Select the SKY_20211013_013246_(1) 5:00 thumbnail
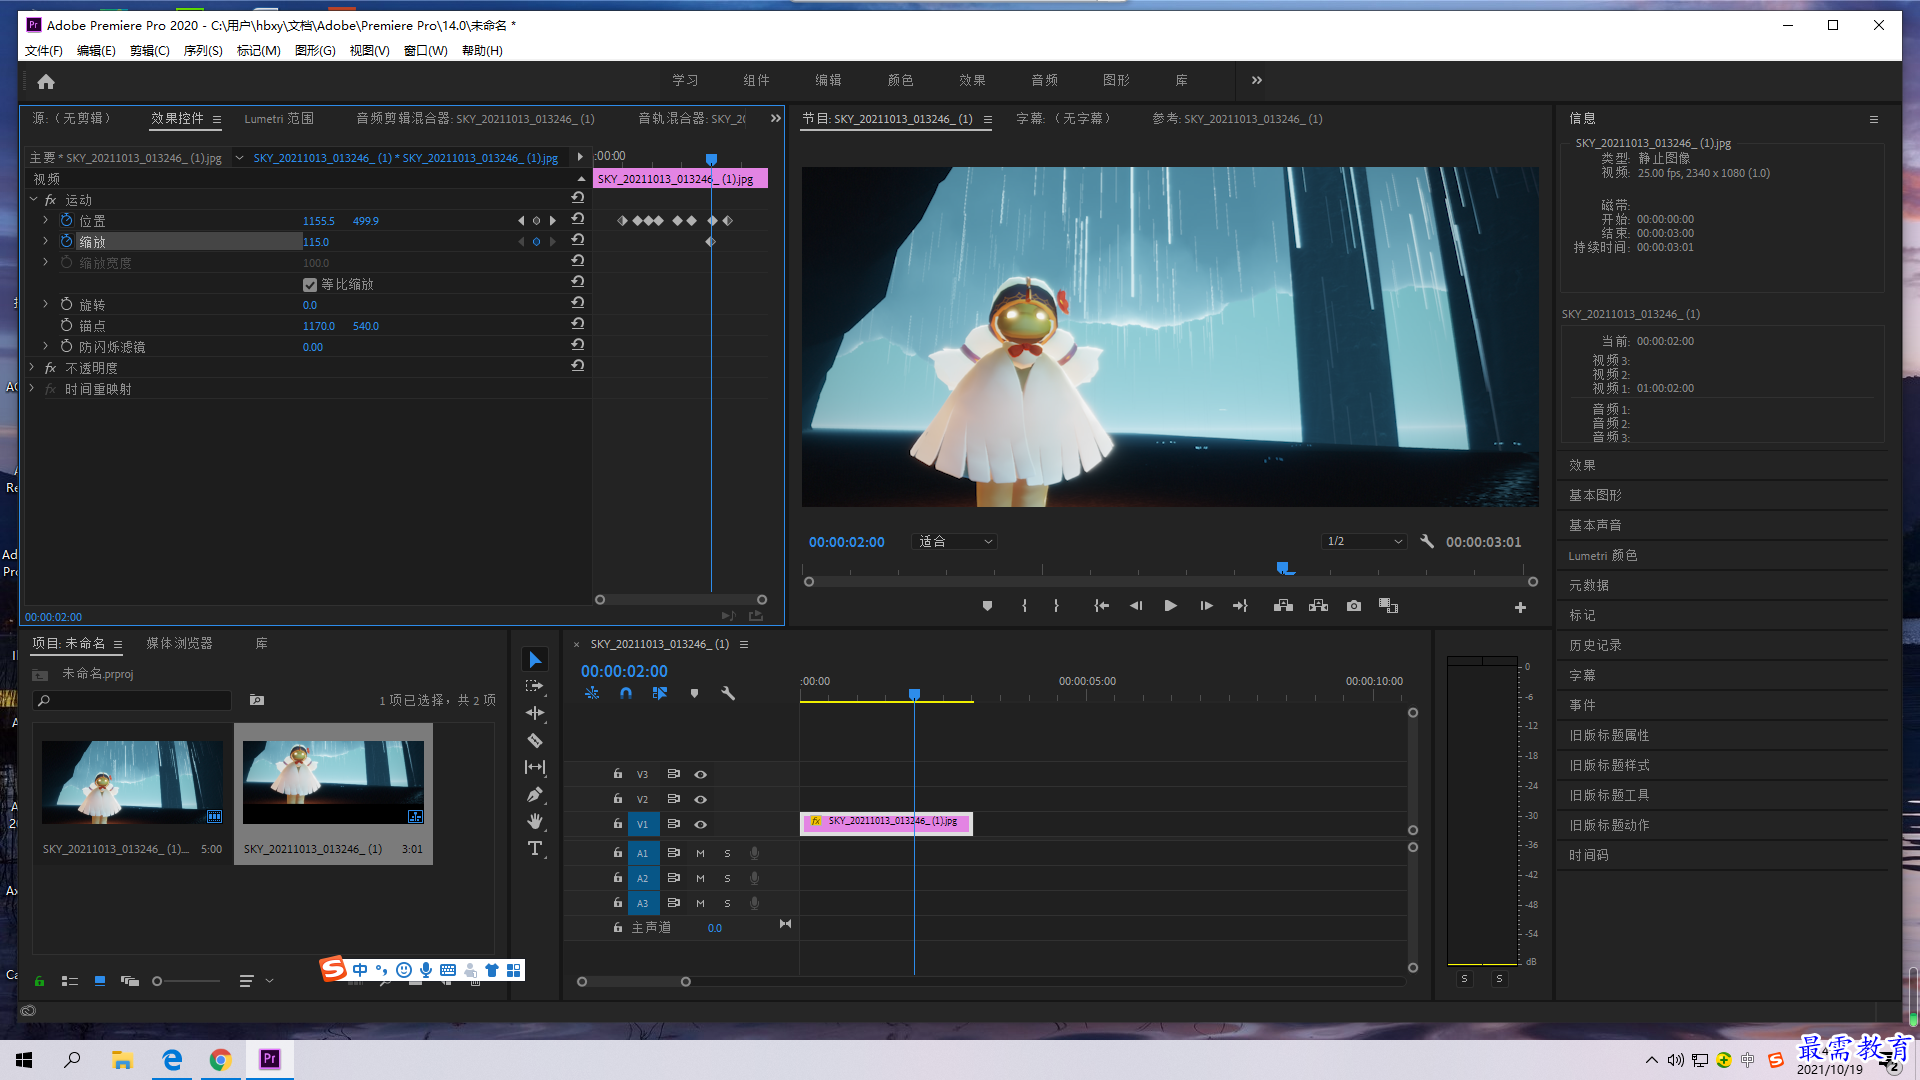Screen dimensions: 1920x1080 pos(132,782)
